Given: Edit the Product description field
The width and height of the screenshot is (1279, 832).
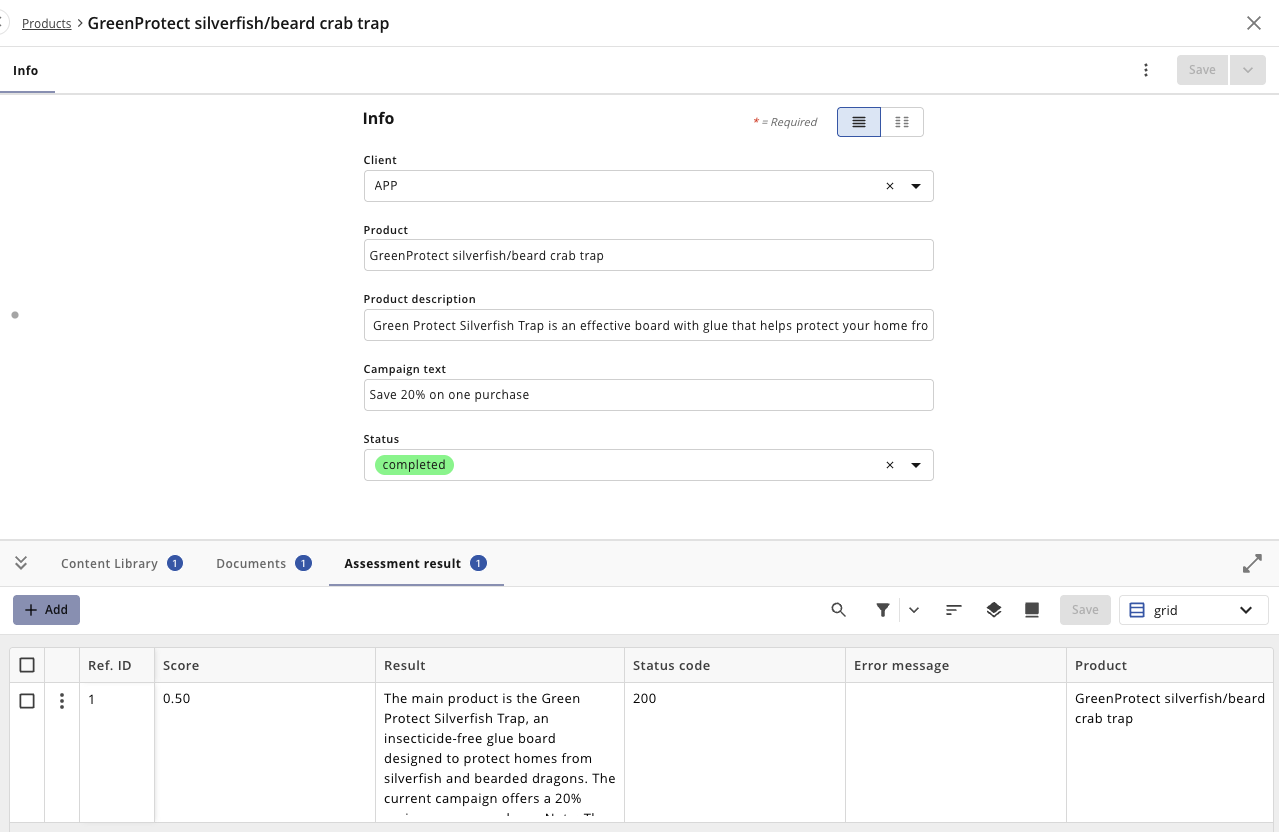Looking at the screenshot, I should (648, 325).
